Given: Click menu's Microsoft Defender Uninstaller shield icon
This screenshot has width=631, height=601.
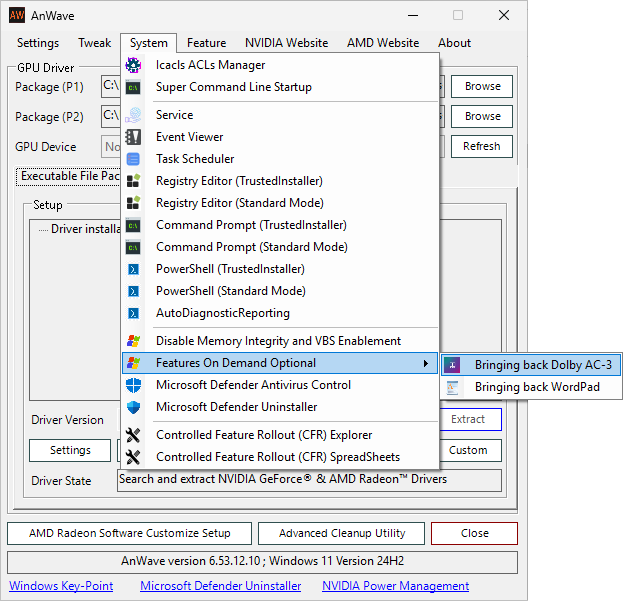Looking at the screenshot, I should click(x=133, y=407).
